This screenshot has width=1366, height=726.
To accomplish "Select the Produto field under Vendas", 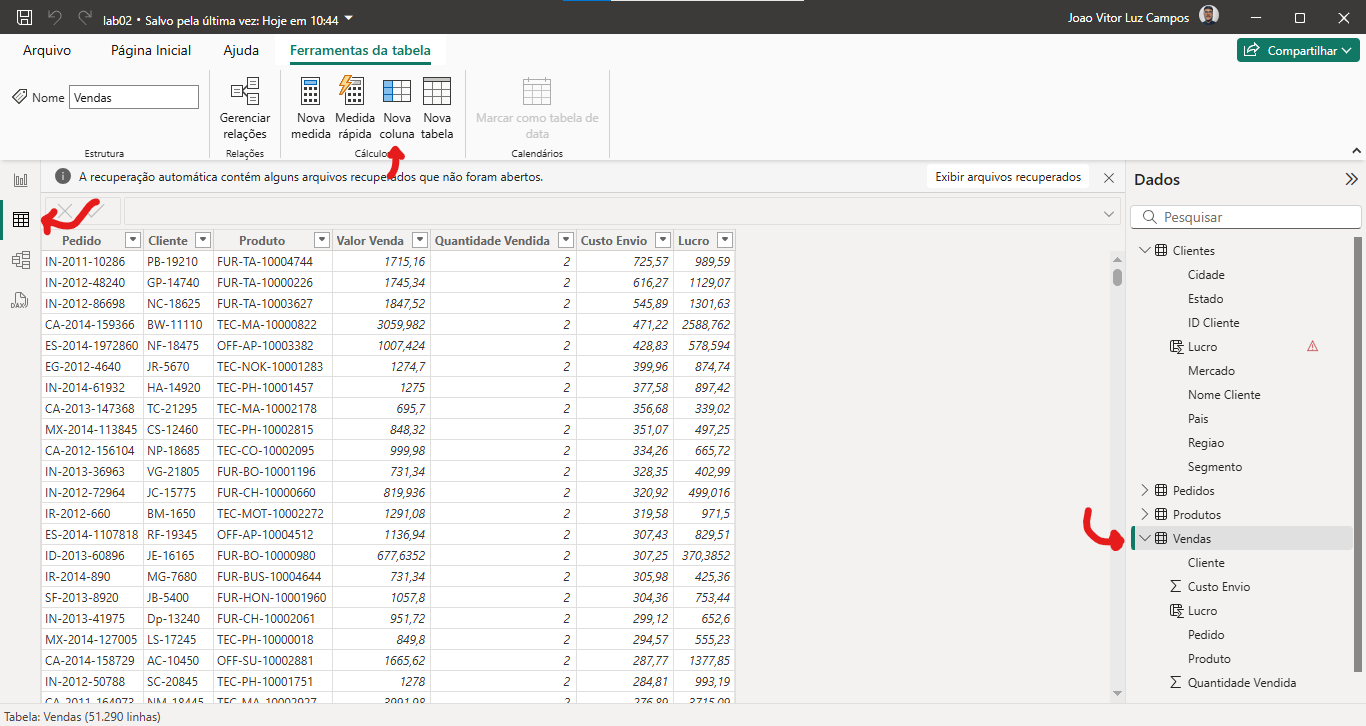I will click(1209, 659).
